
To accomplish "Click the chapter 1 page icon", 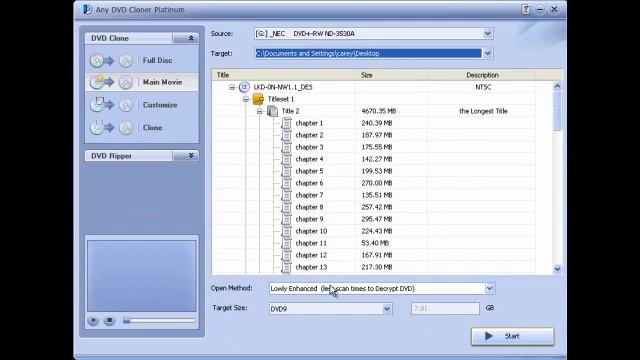I will (x=287, y=123).
